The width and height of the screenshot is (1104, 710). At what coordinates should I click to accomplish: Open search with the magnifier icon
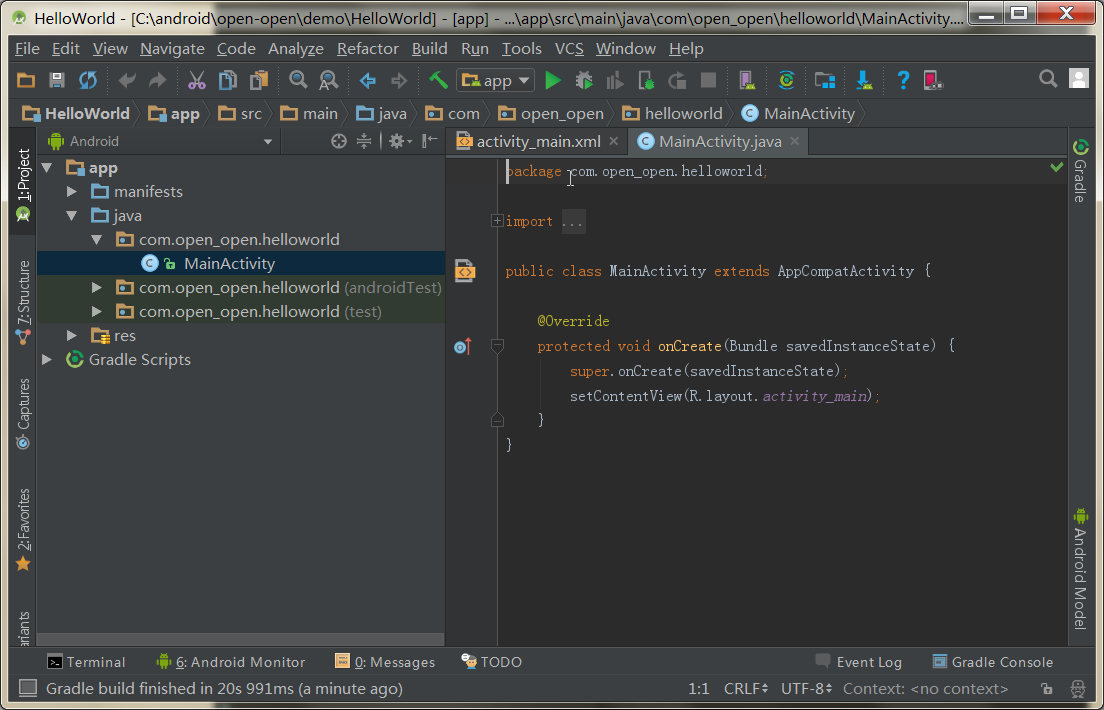tap(1048, 78)
